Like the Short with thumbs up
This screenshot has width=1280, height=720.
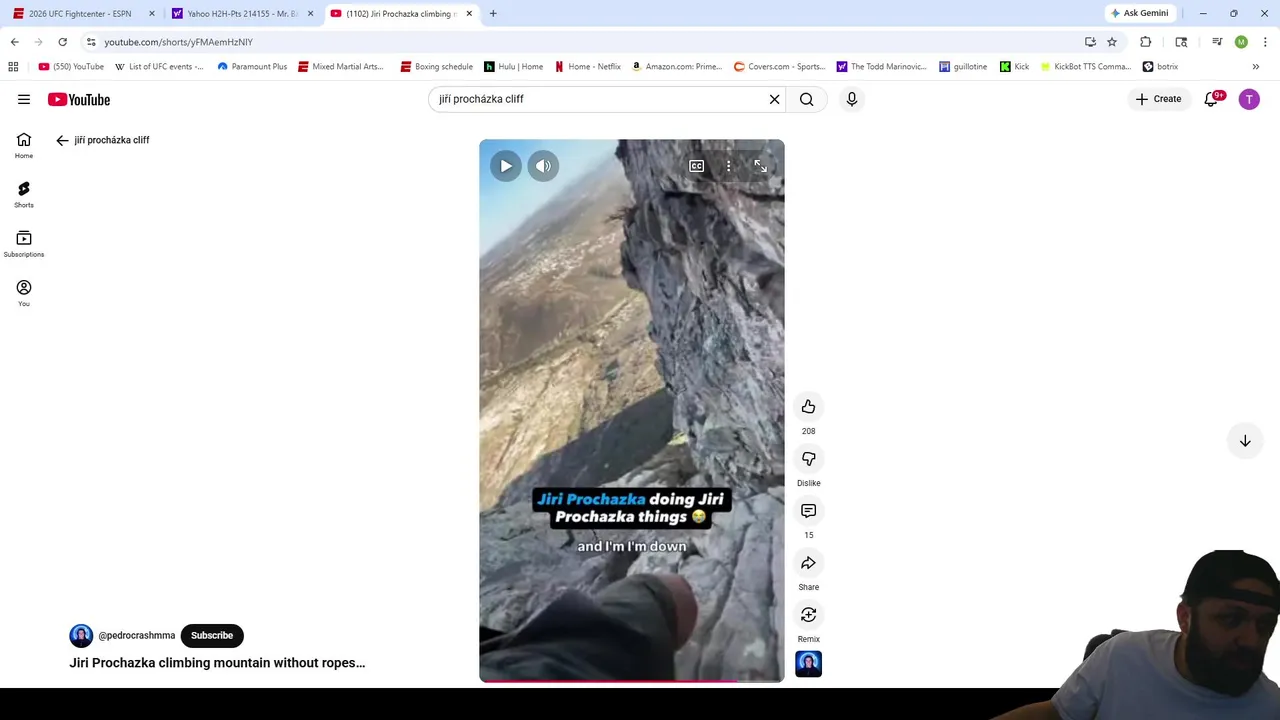[x=808, y=406]
